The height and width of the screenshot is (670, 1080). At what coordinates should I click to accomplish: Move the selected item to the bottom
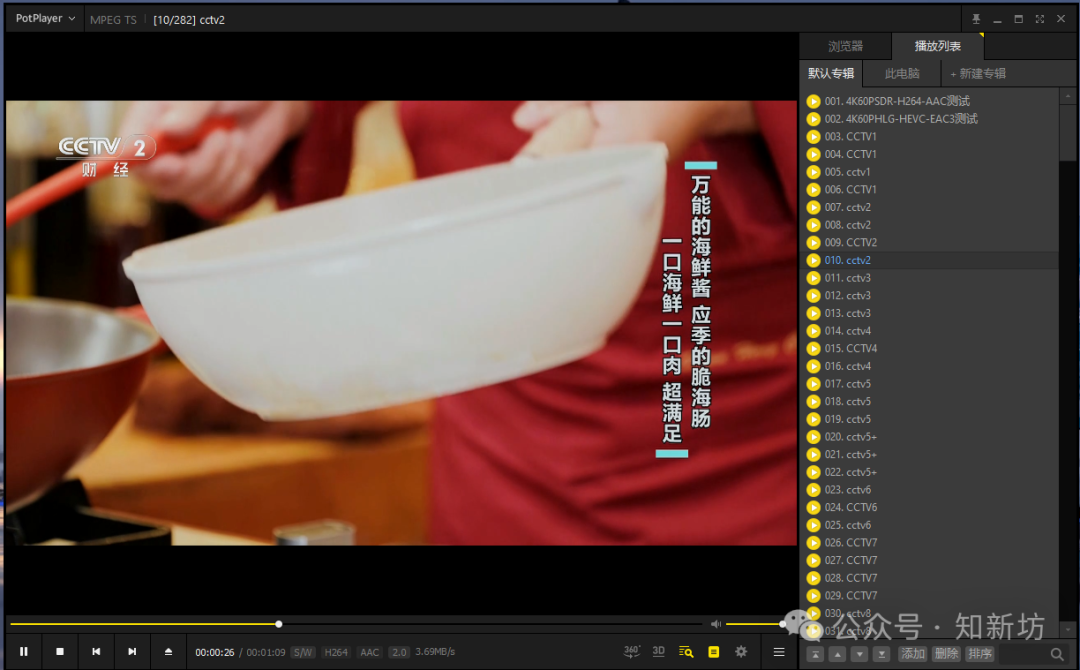(882, 654)
